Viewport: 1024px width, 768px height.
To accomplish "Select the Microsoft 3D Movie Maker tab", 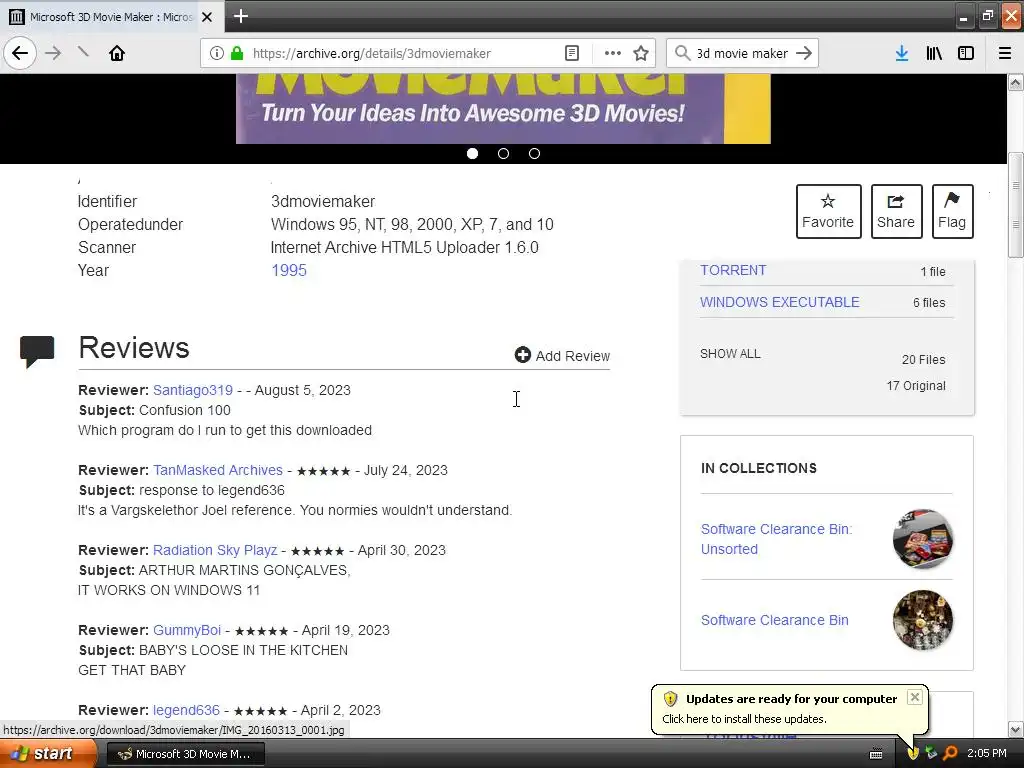I will pos(111,17).
